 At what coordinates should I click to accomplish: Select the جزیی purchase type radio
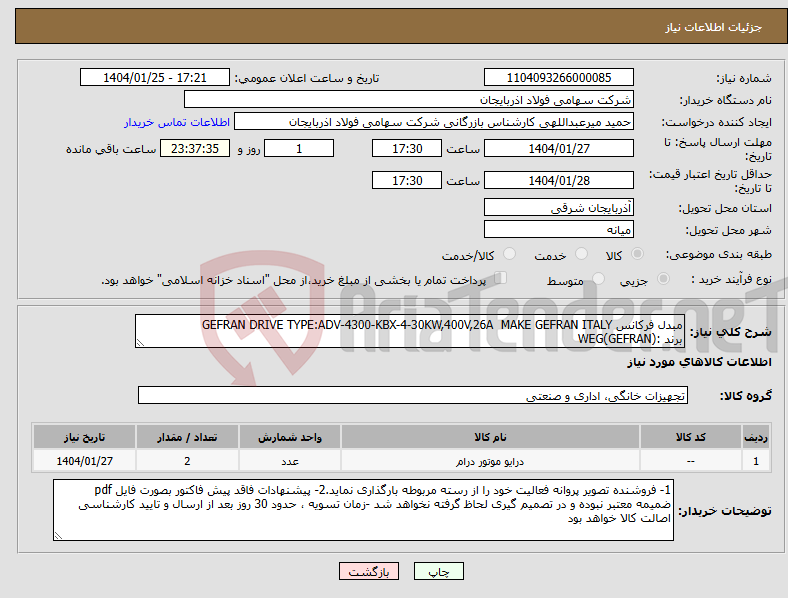(663, 278)
